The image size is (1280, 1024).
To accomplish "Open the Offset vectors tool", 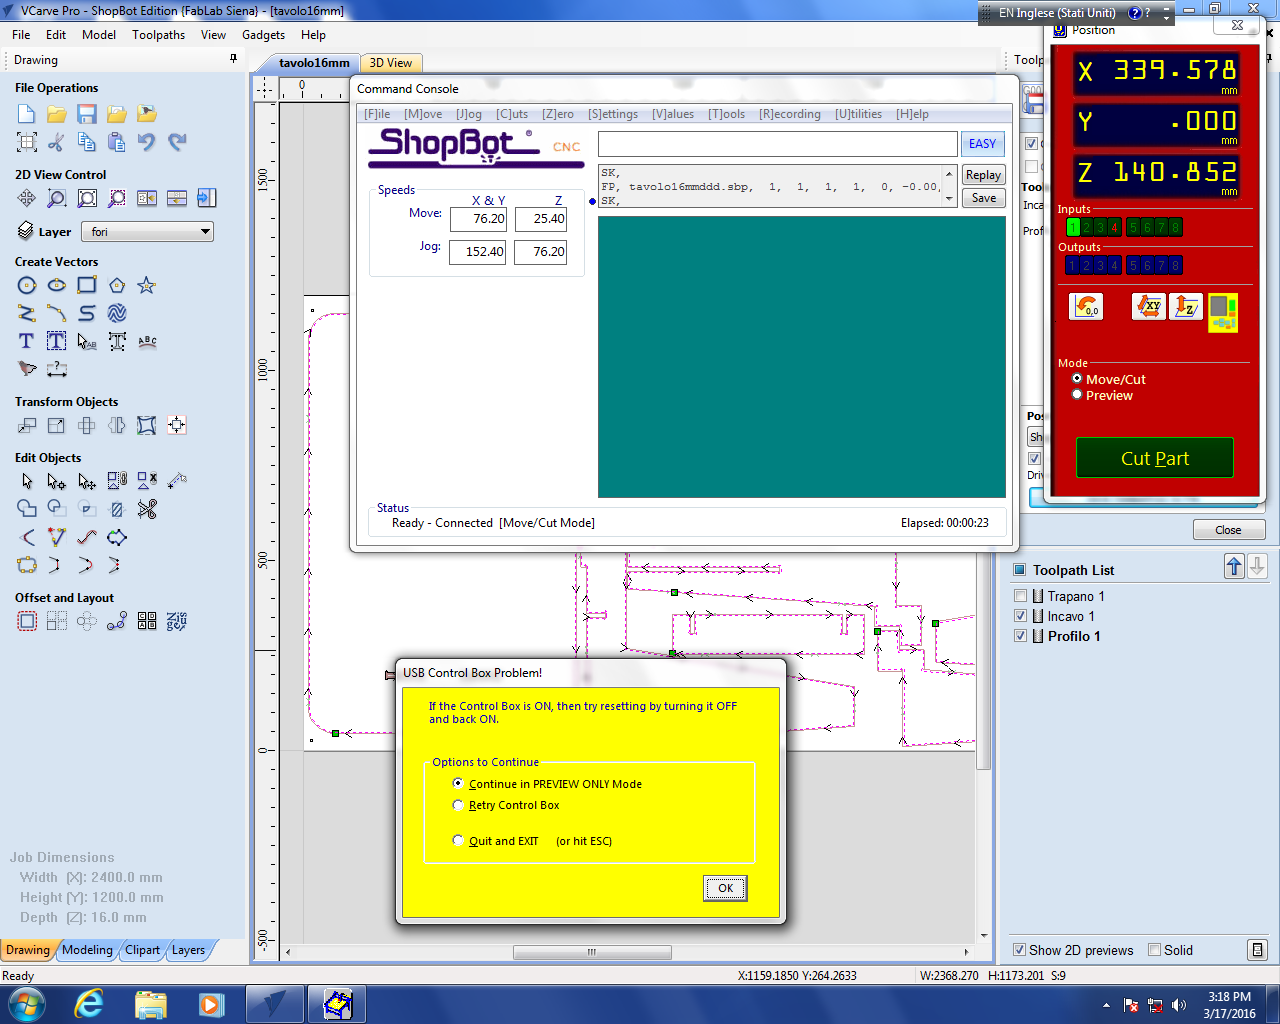I will (x=27, y=622).
